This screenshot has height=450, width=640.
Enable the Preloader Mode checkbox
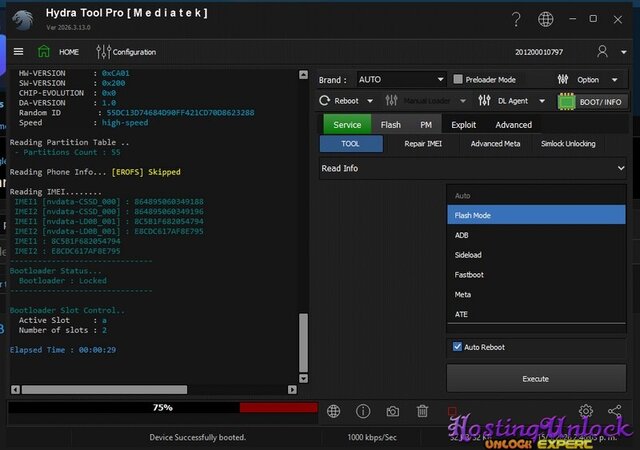click(x=458, y=80)
